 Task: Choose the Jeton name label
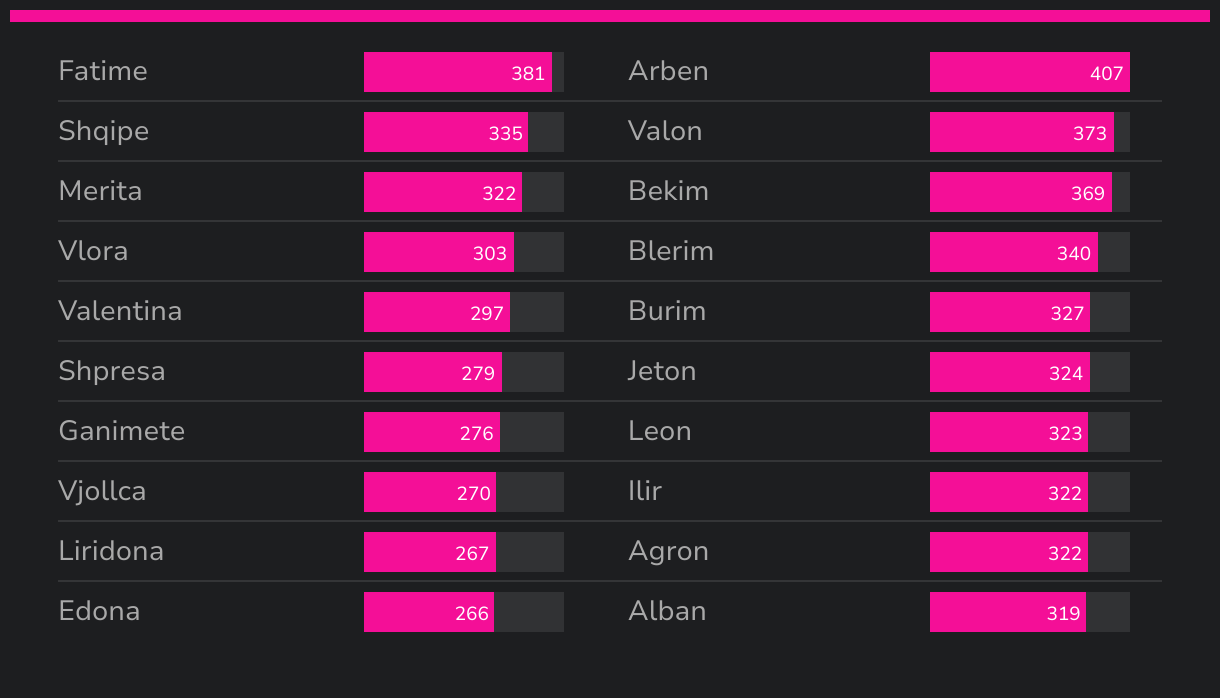coord(662,371)
